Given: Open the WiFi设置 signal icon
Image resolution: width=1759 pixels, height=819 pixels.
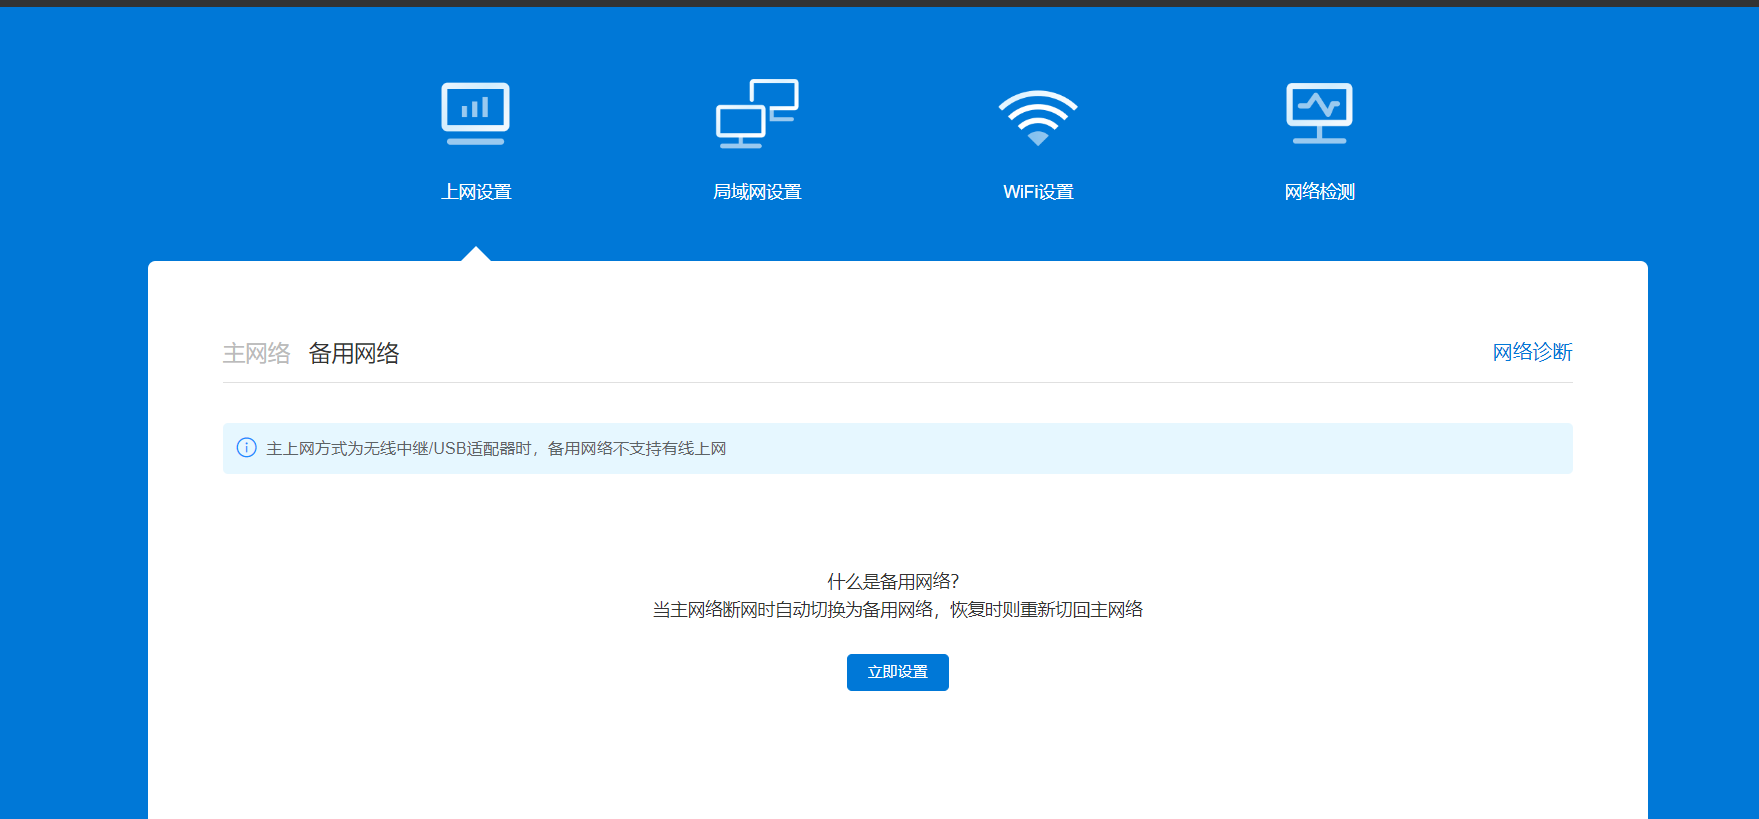Looking at the screenshot, I should (x=1038, y=117).
